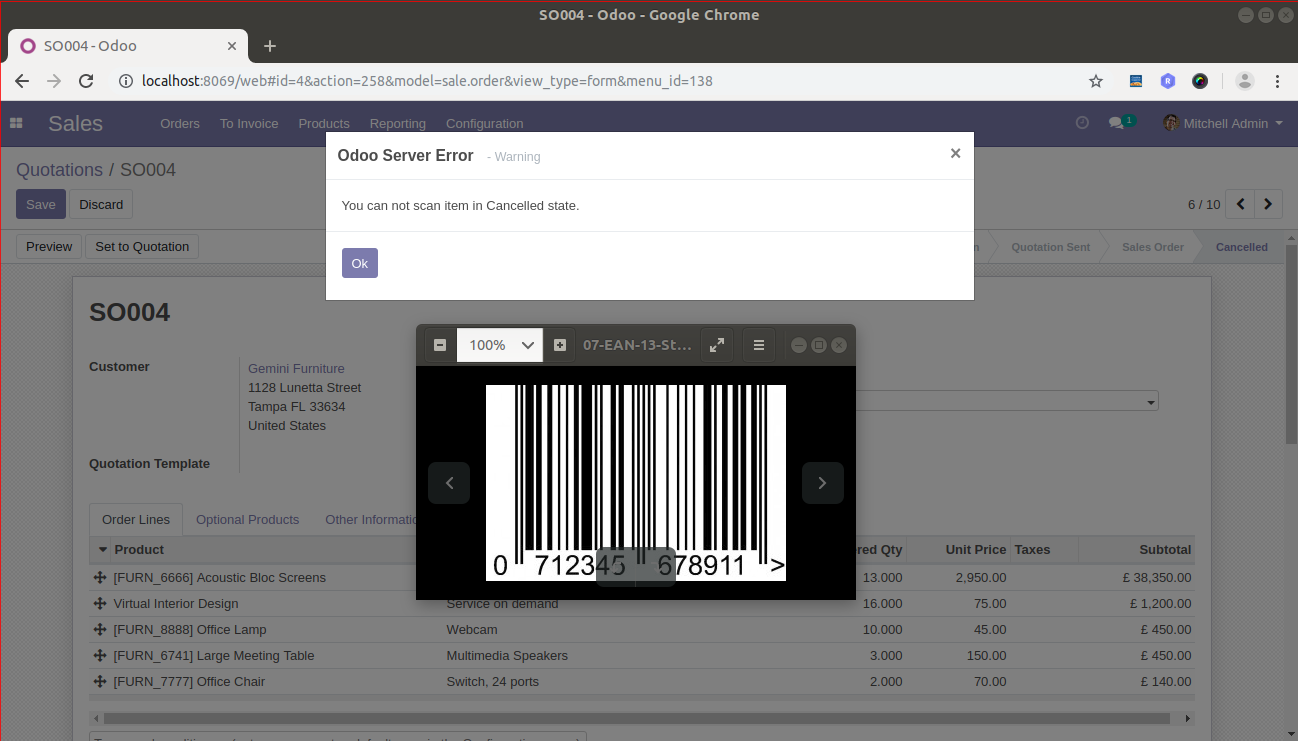Click quantity 16.000 in Virtual Interior Design row
1298x741 pixels.
(882, 604)
